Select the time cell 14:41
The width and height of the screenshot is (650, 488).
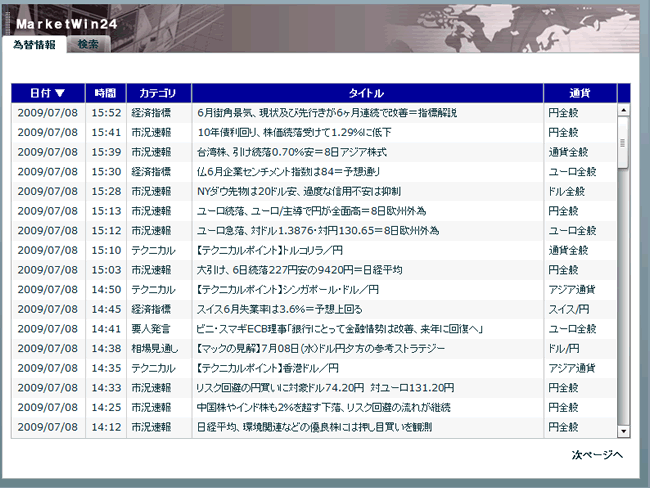(x=106, y=329)
